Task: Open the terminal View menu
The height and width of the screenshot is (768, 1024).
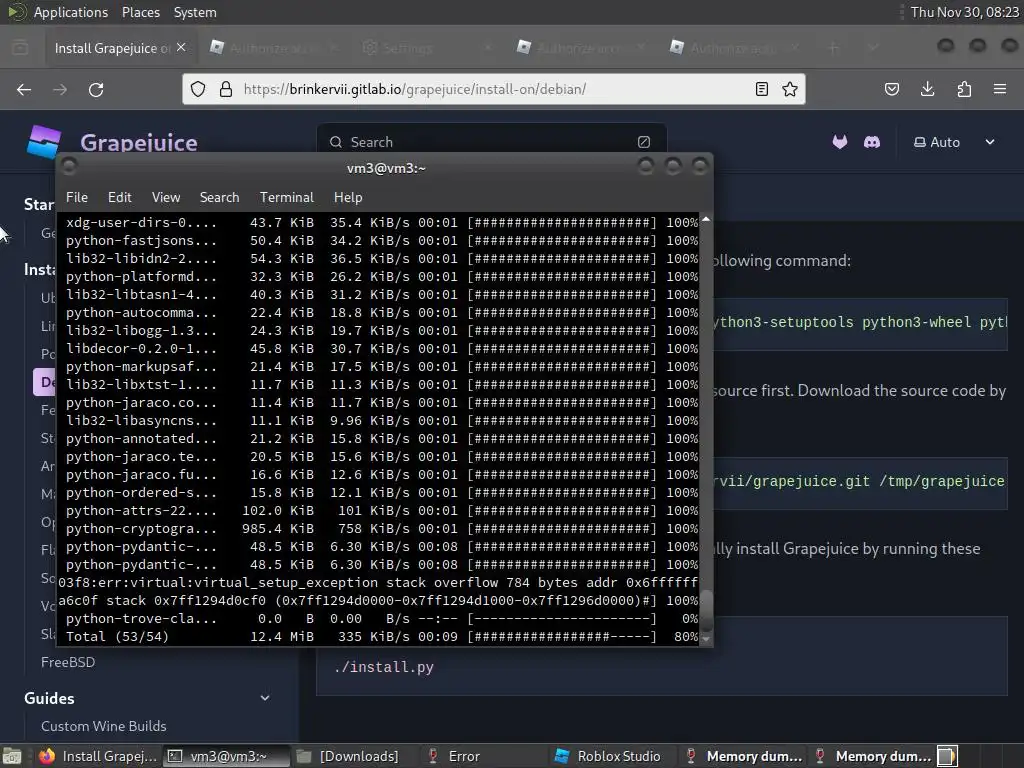Action: pos(166,197)
